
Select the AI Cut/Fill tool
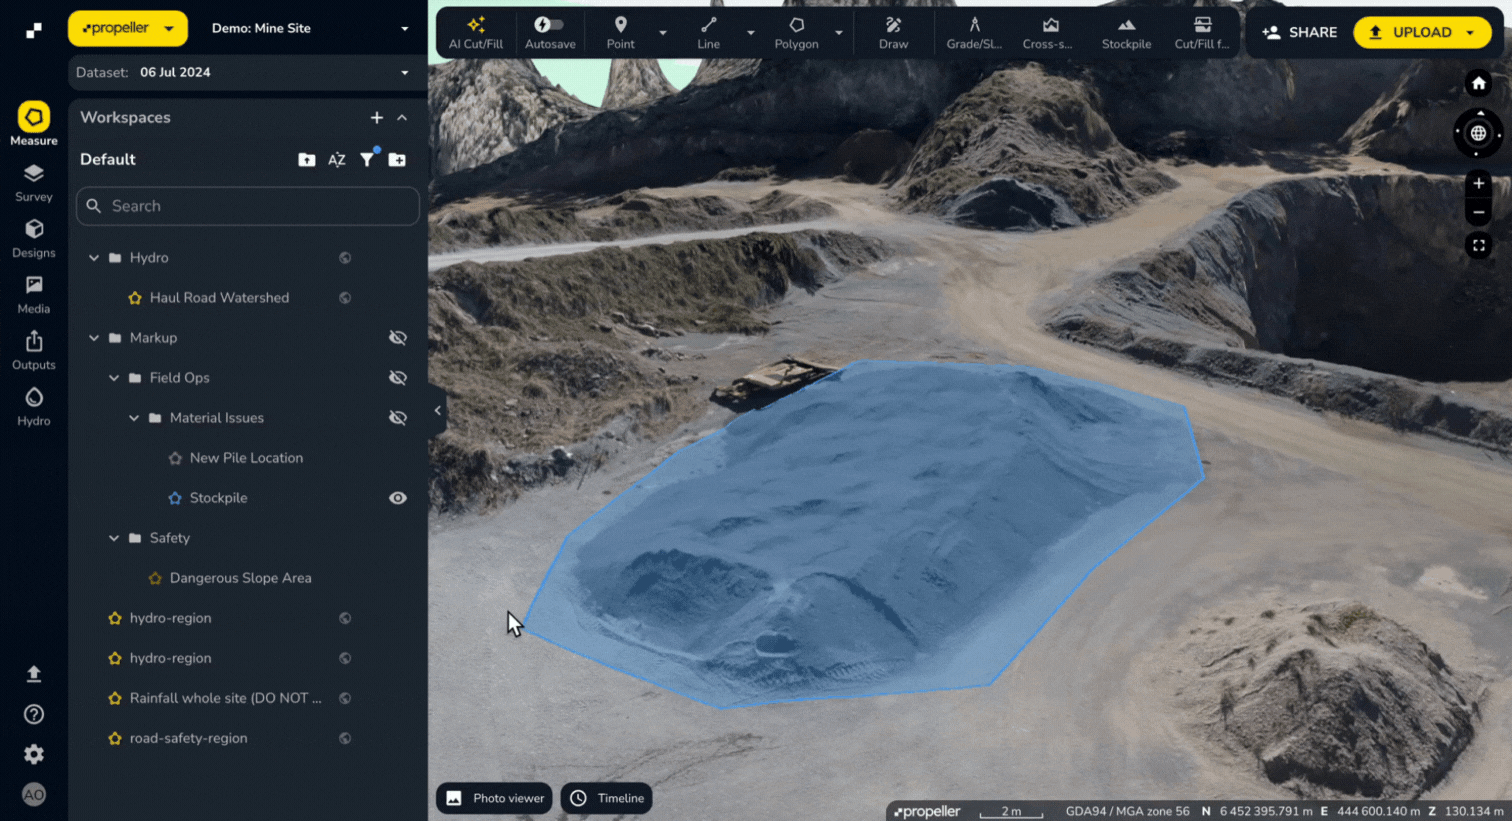click(x=476, y=32)
